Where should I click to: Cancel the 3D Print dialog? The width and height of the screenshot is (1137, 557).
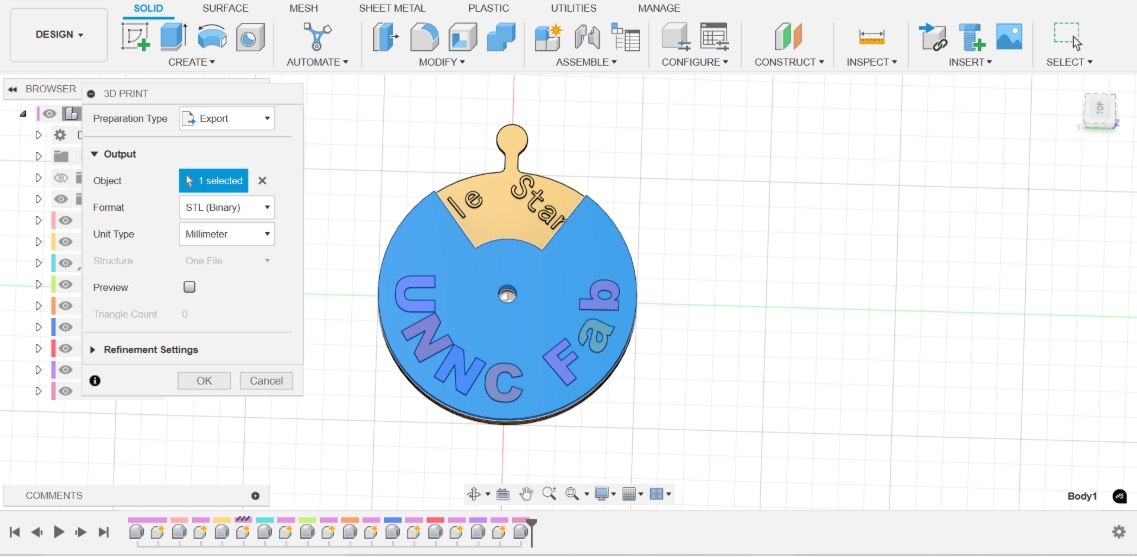tap(266, 381)
